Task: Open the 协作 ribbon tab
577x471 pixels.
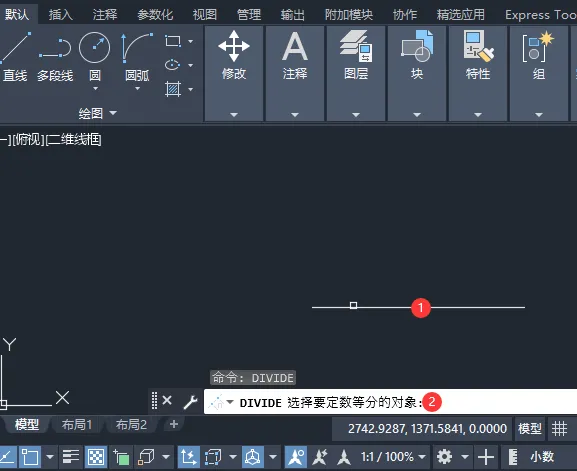Action: 405,15
